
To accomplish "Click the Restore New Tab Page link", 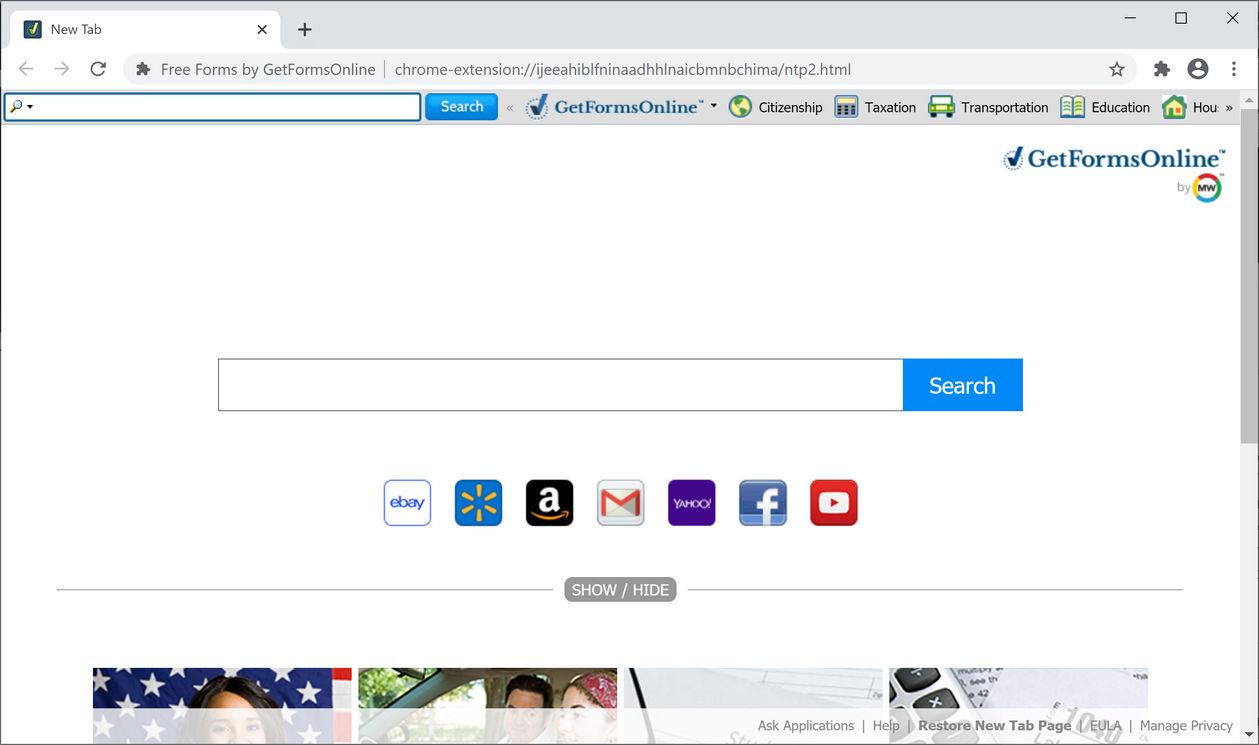I will 995,726.
